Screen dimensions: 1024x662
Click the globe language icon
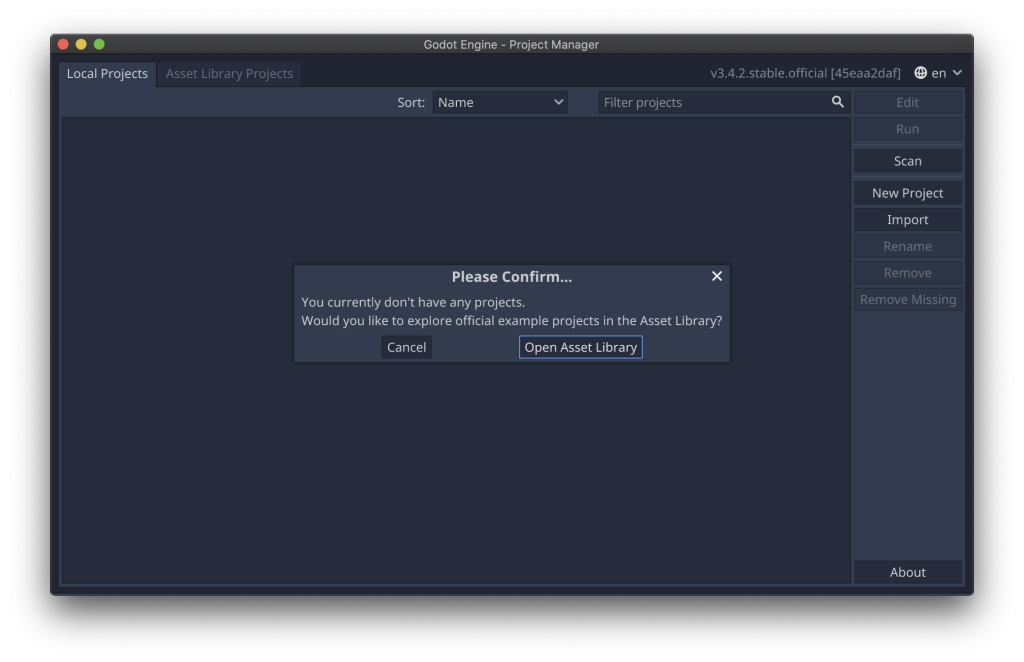click(921, 73)
